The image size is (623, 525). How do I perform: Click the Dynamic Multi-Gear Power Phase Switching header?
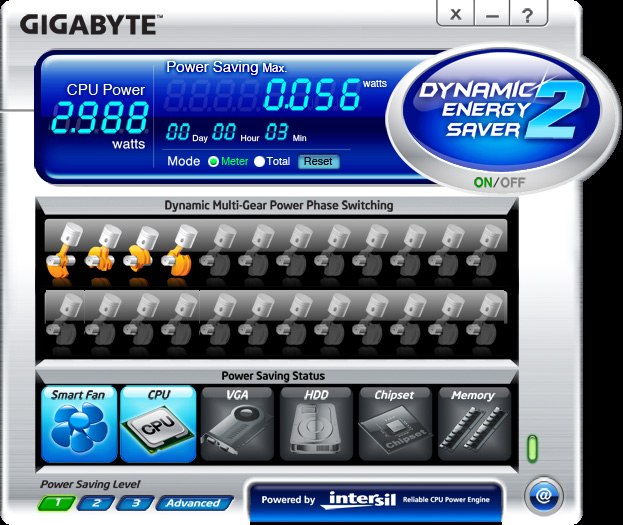pyautogui.click(x=279, y=205)
